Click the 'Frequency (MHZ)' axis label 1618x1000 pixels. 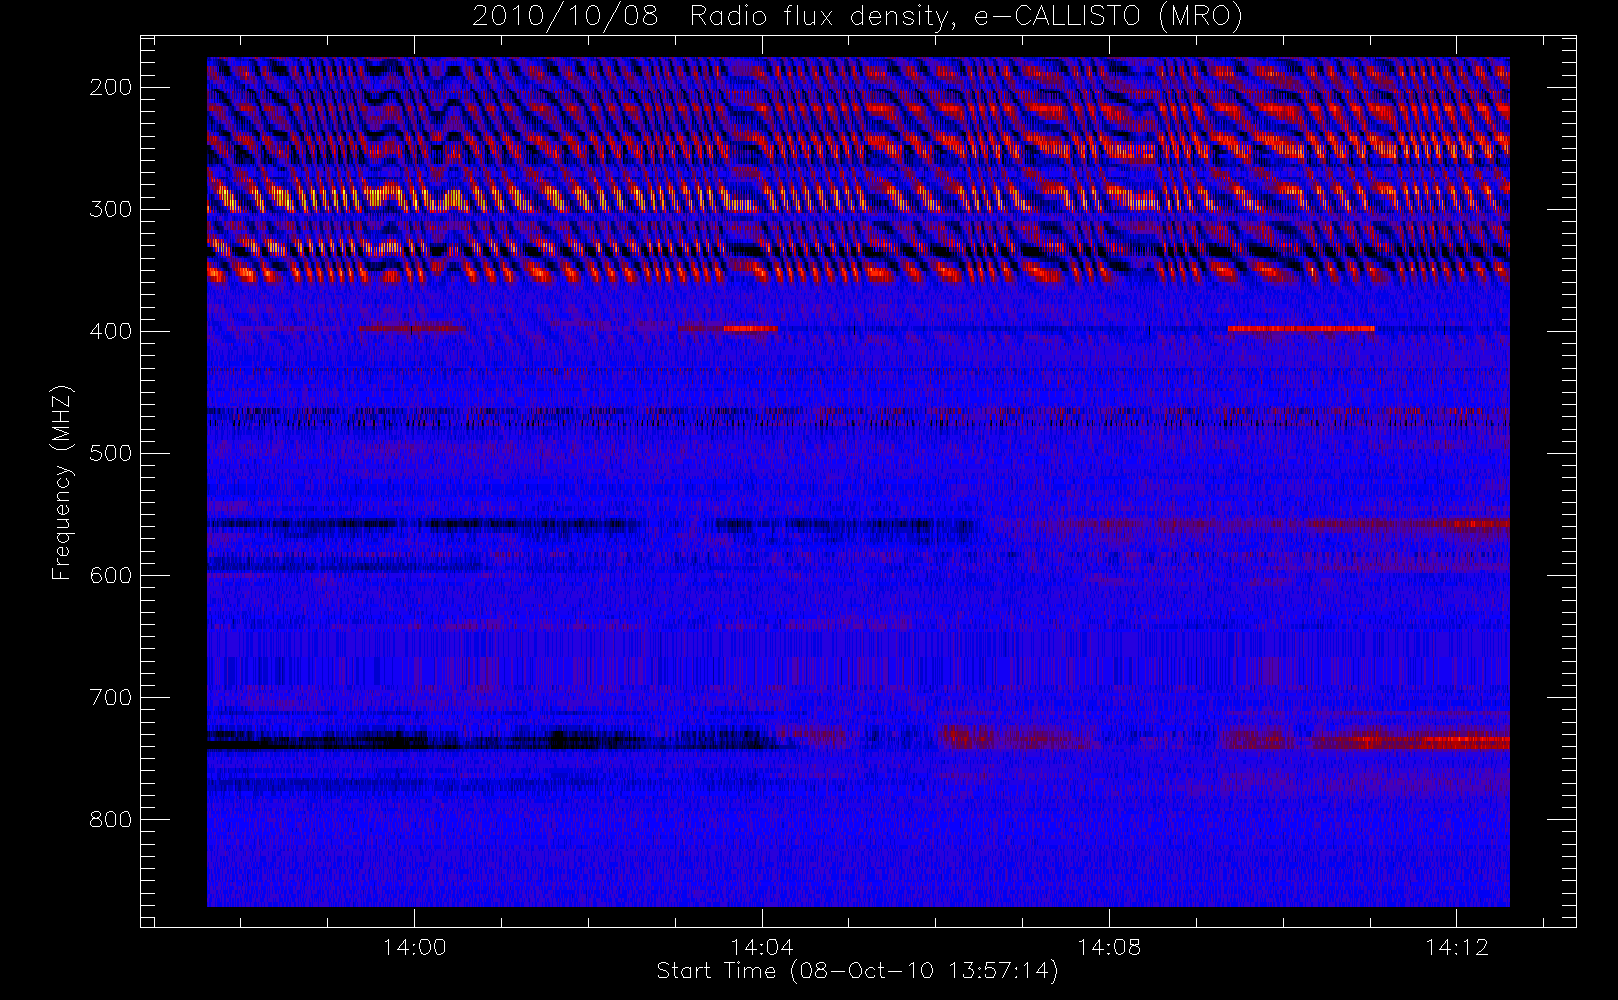click(x=62, y=483)
